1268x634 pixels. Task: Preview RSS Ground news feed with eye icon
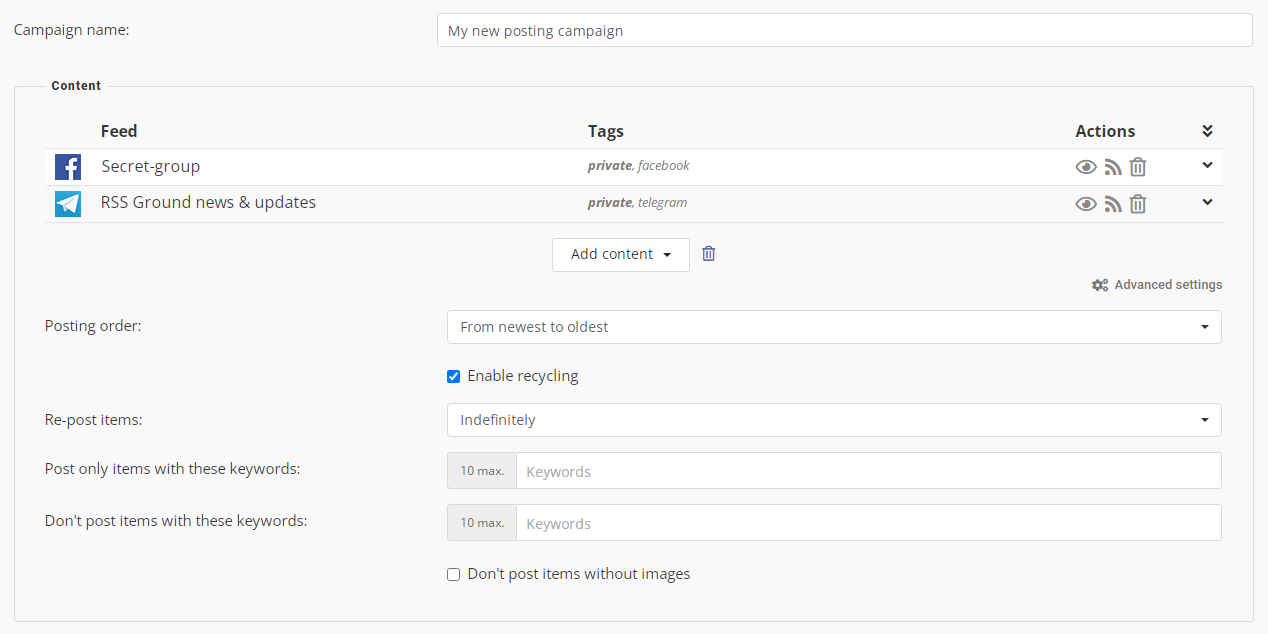(x=1086, y=204)
